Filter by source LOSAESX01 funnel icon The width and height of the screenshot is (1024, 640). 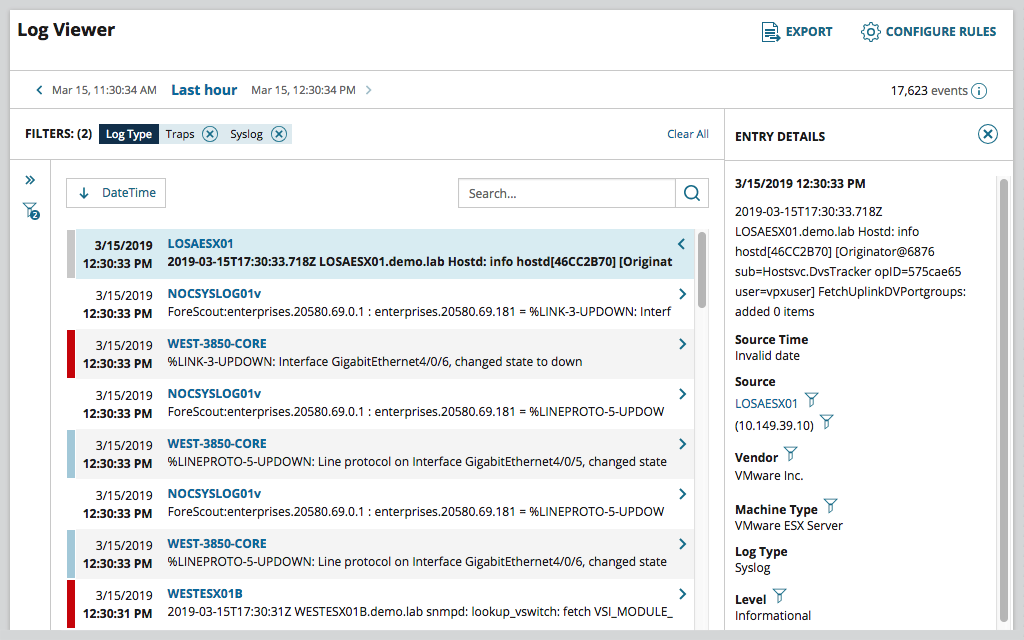pos(811,401)
